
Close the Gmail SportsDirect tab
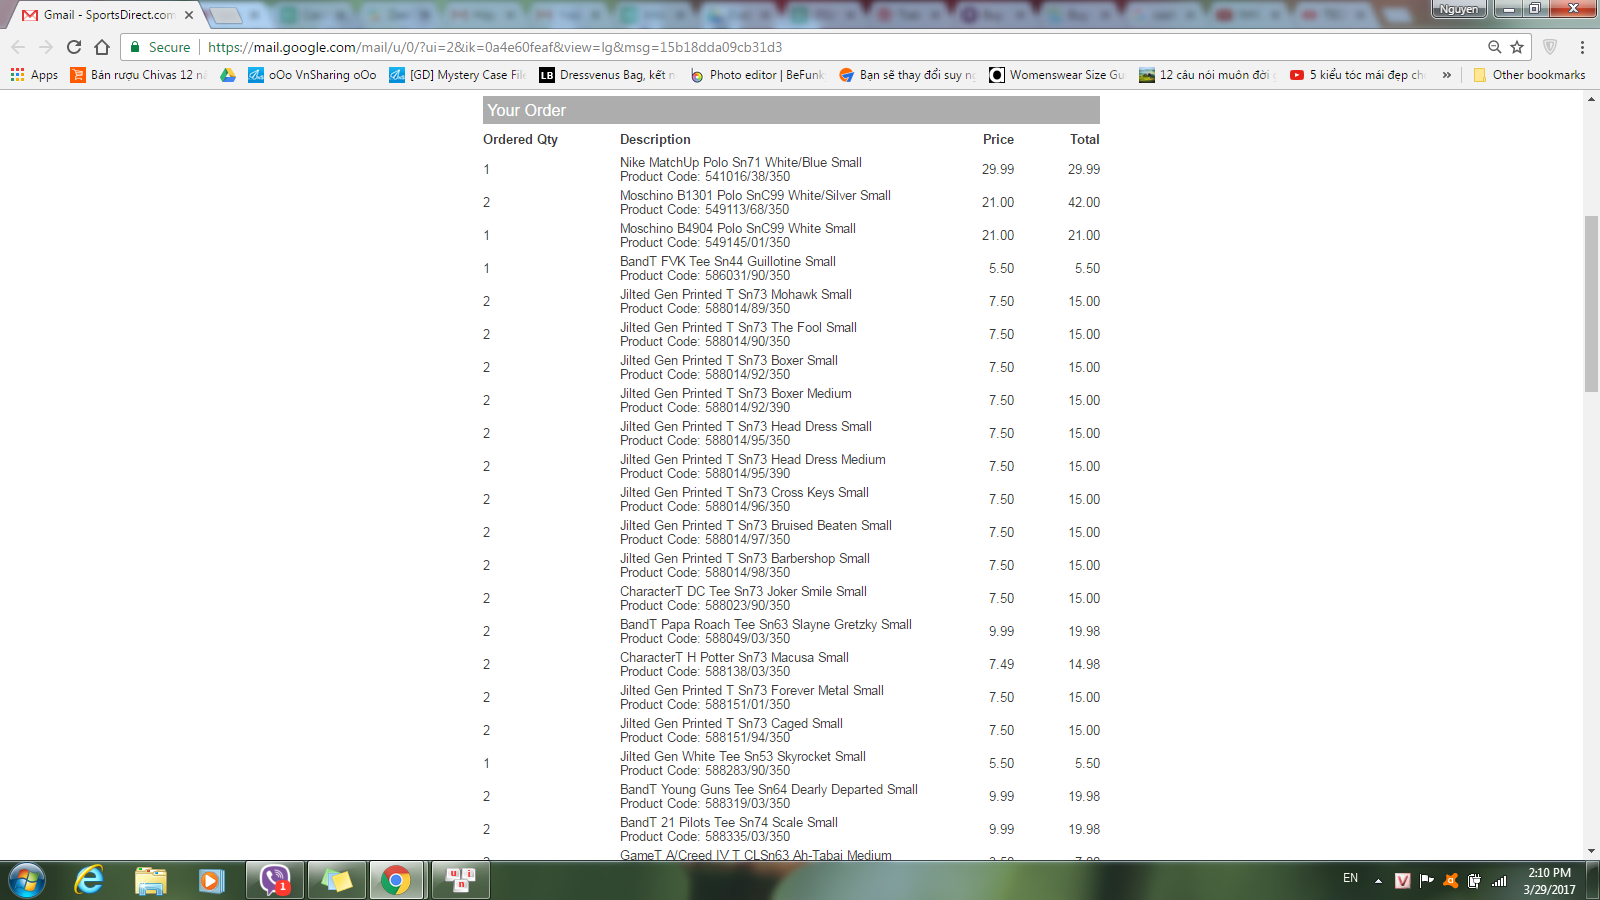click(x=189, y=15)
